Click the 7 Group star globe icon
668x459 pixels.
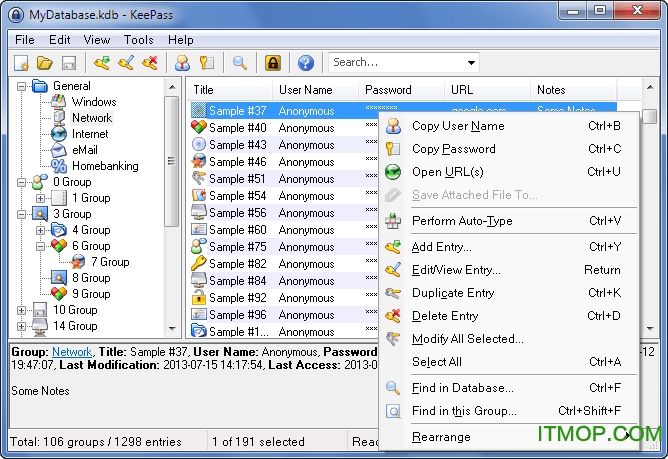(78, 262)
